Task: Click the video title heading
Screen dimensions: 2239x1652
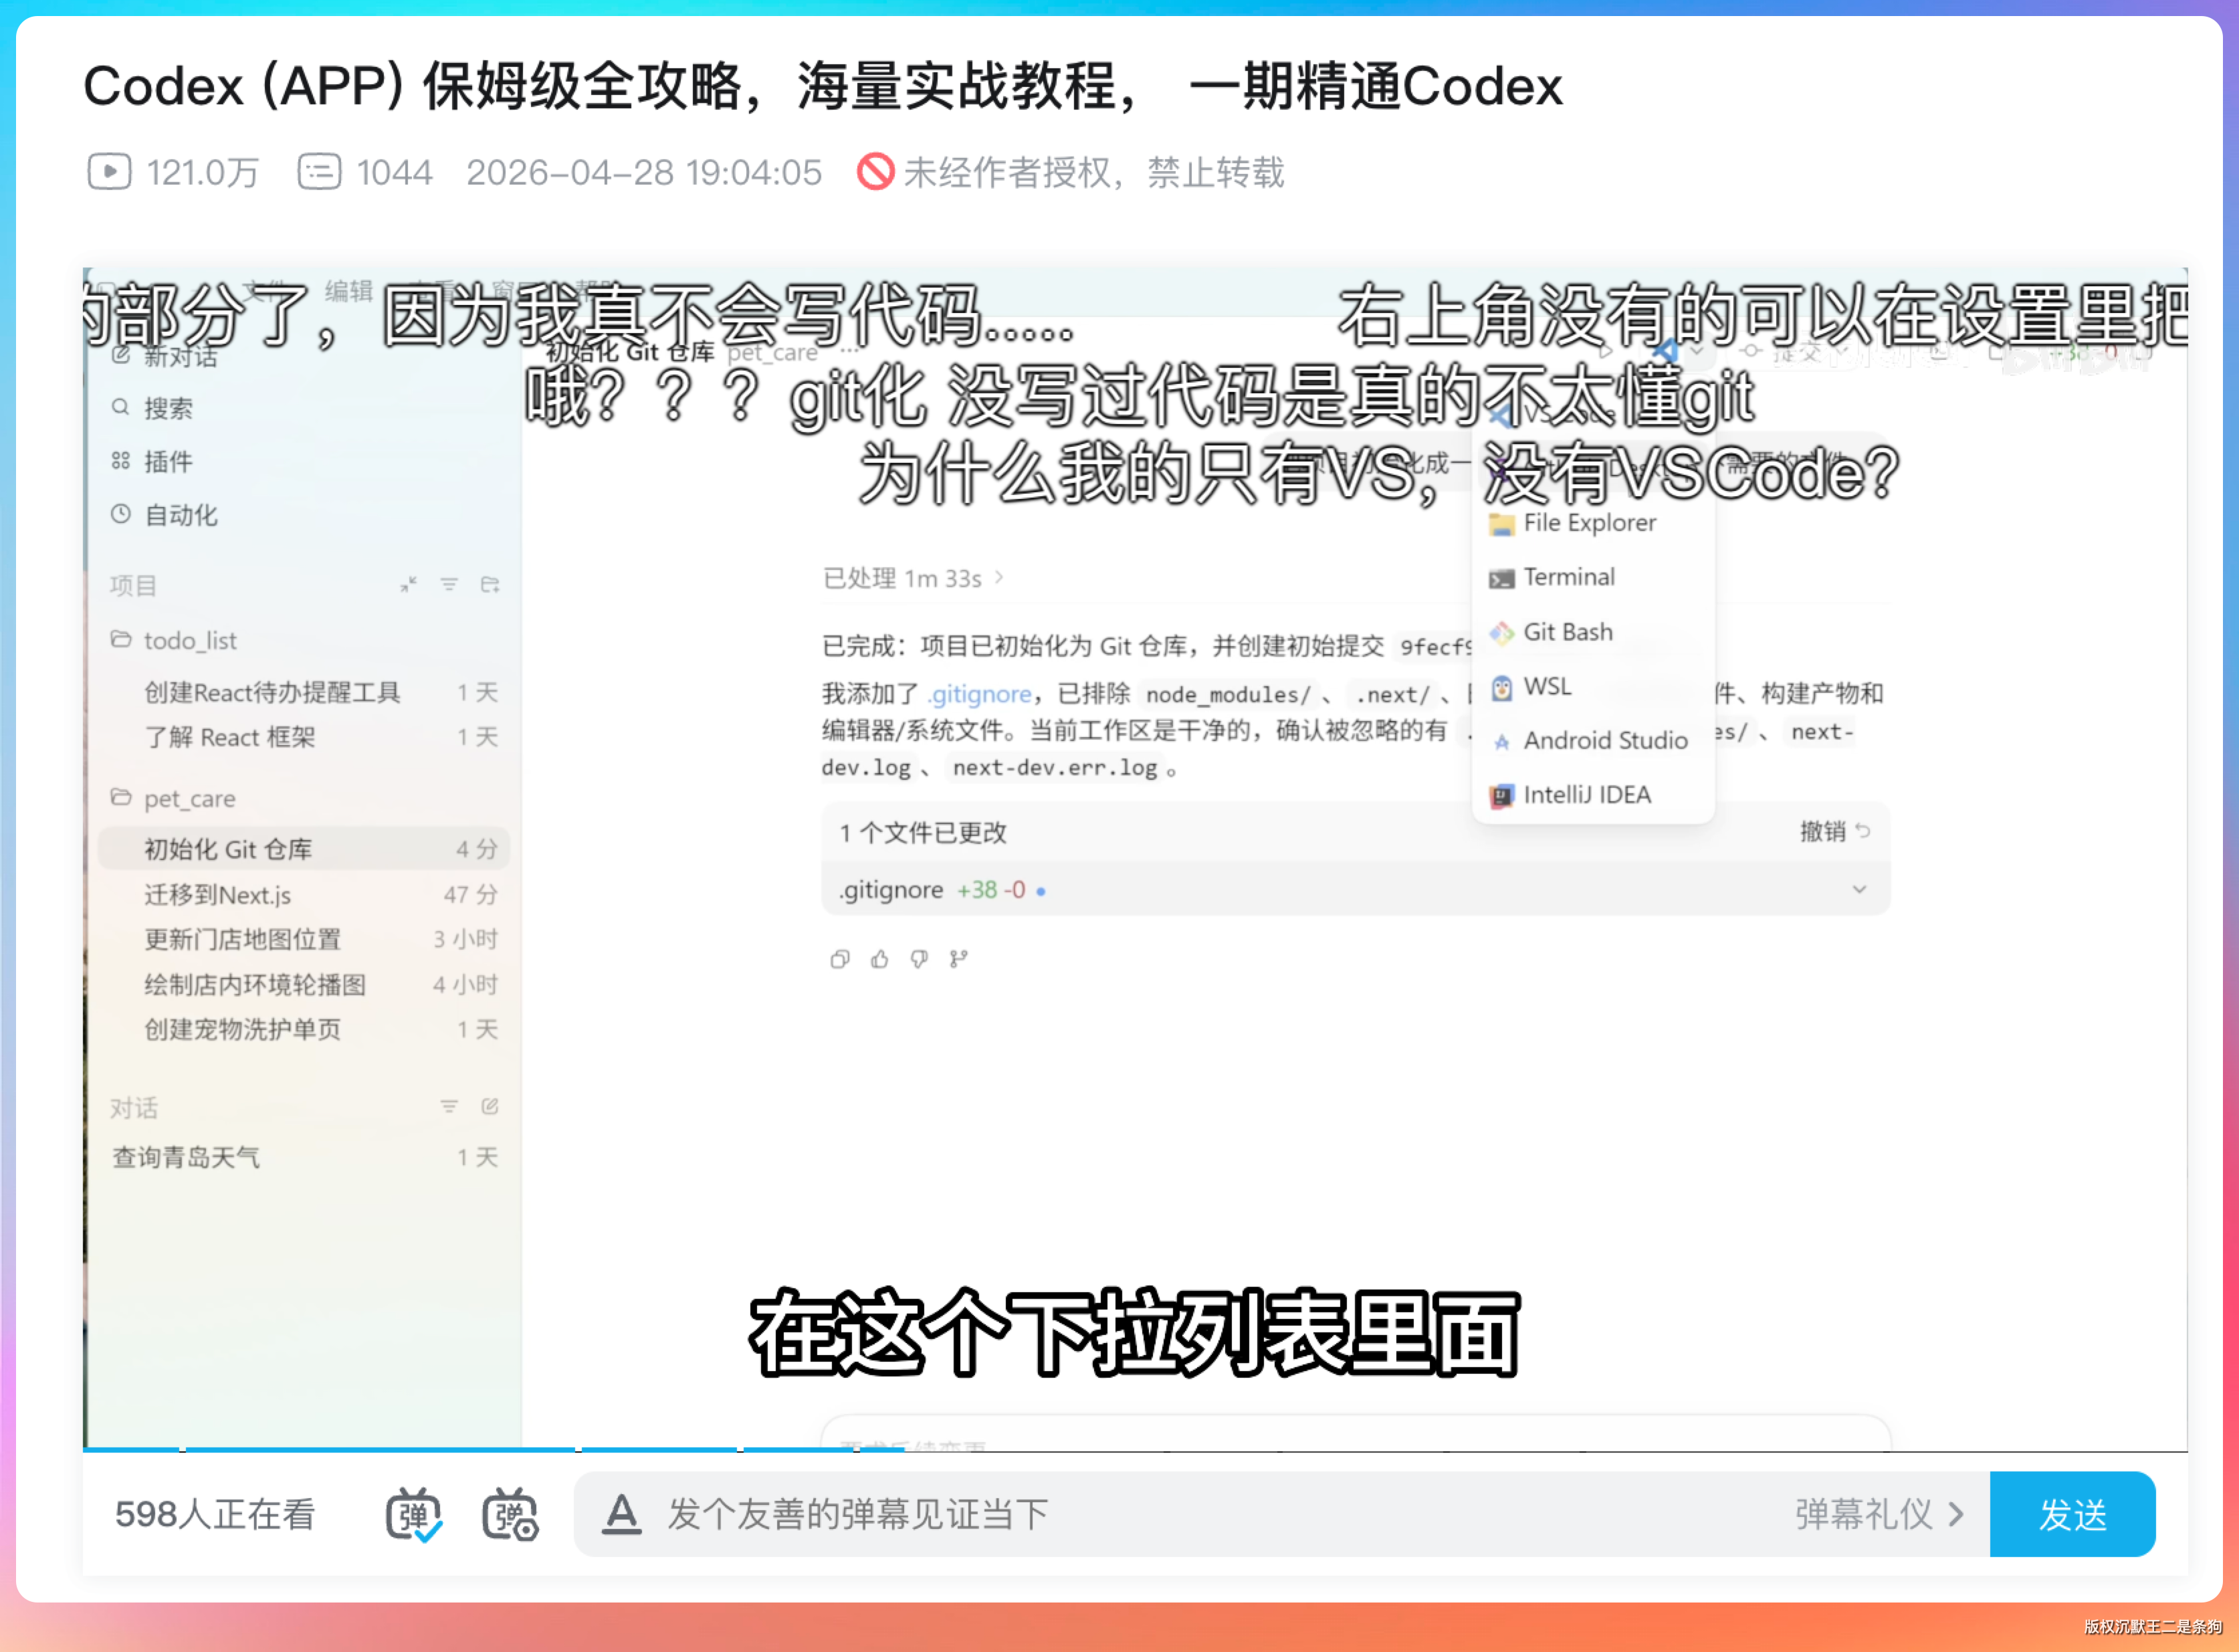Action: (822, 86)
